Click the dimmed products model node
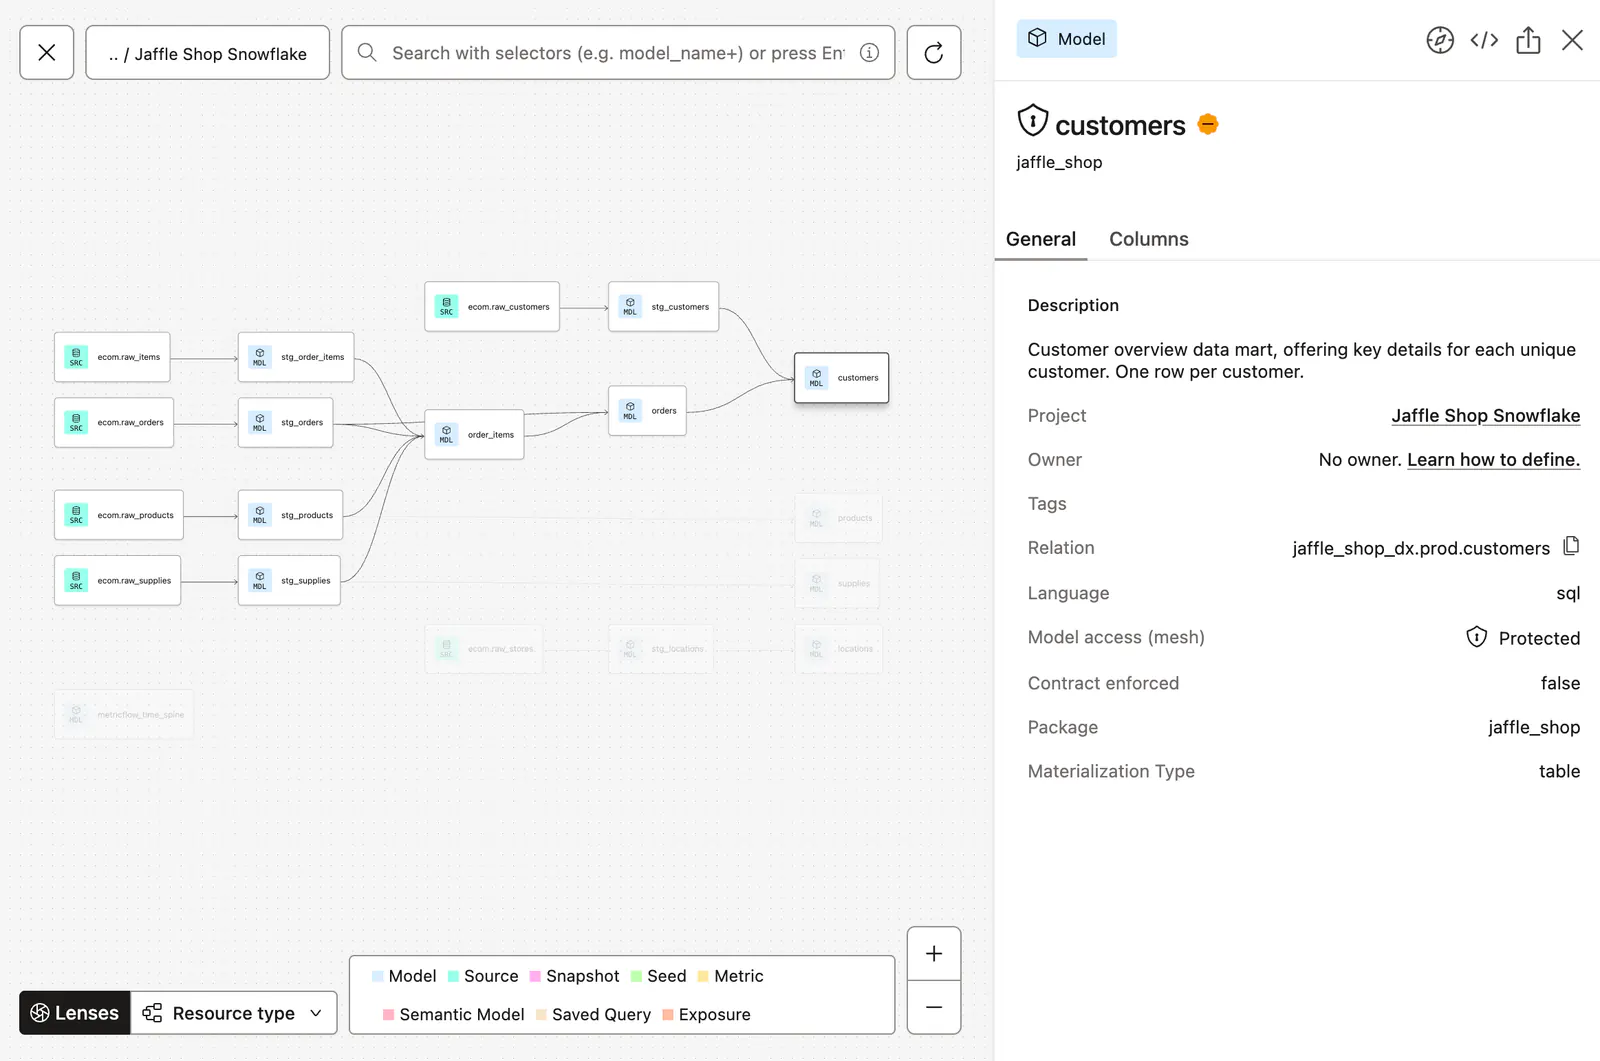 pos(838,518)
